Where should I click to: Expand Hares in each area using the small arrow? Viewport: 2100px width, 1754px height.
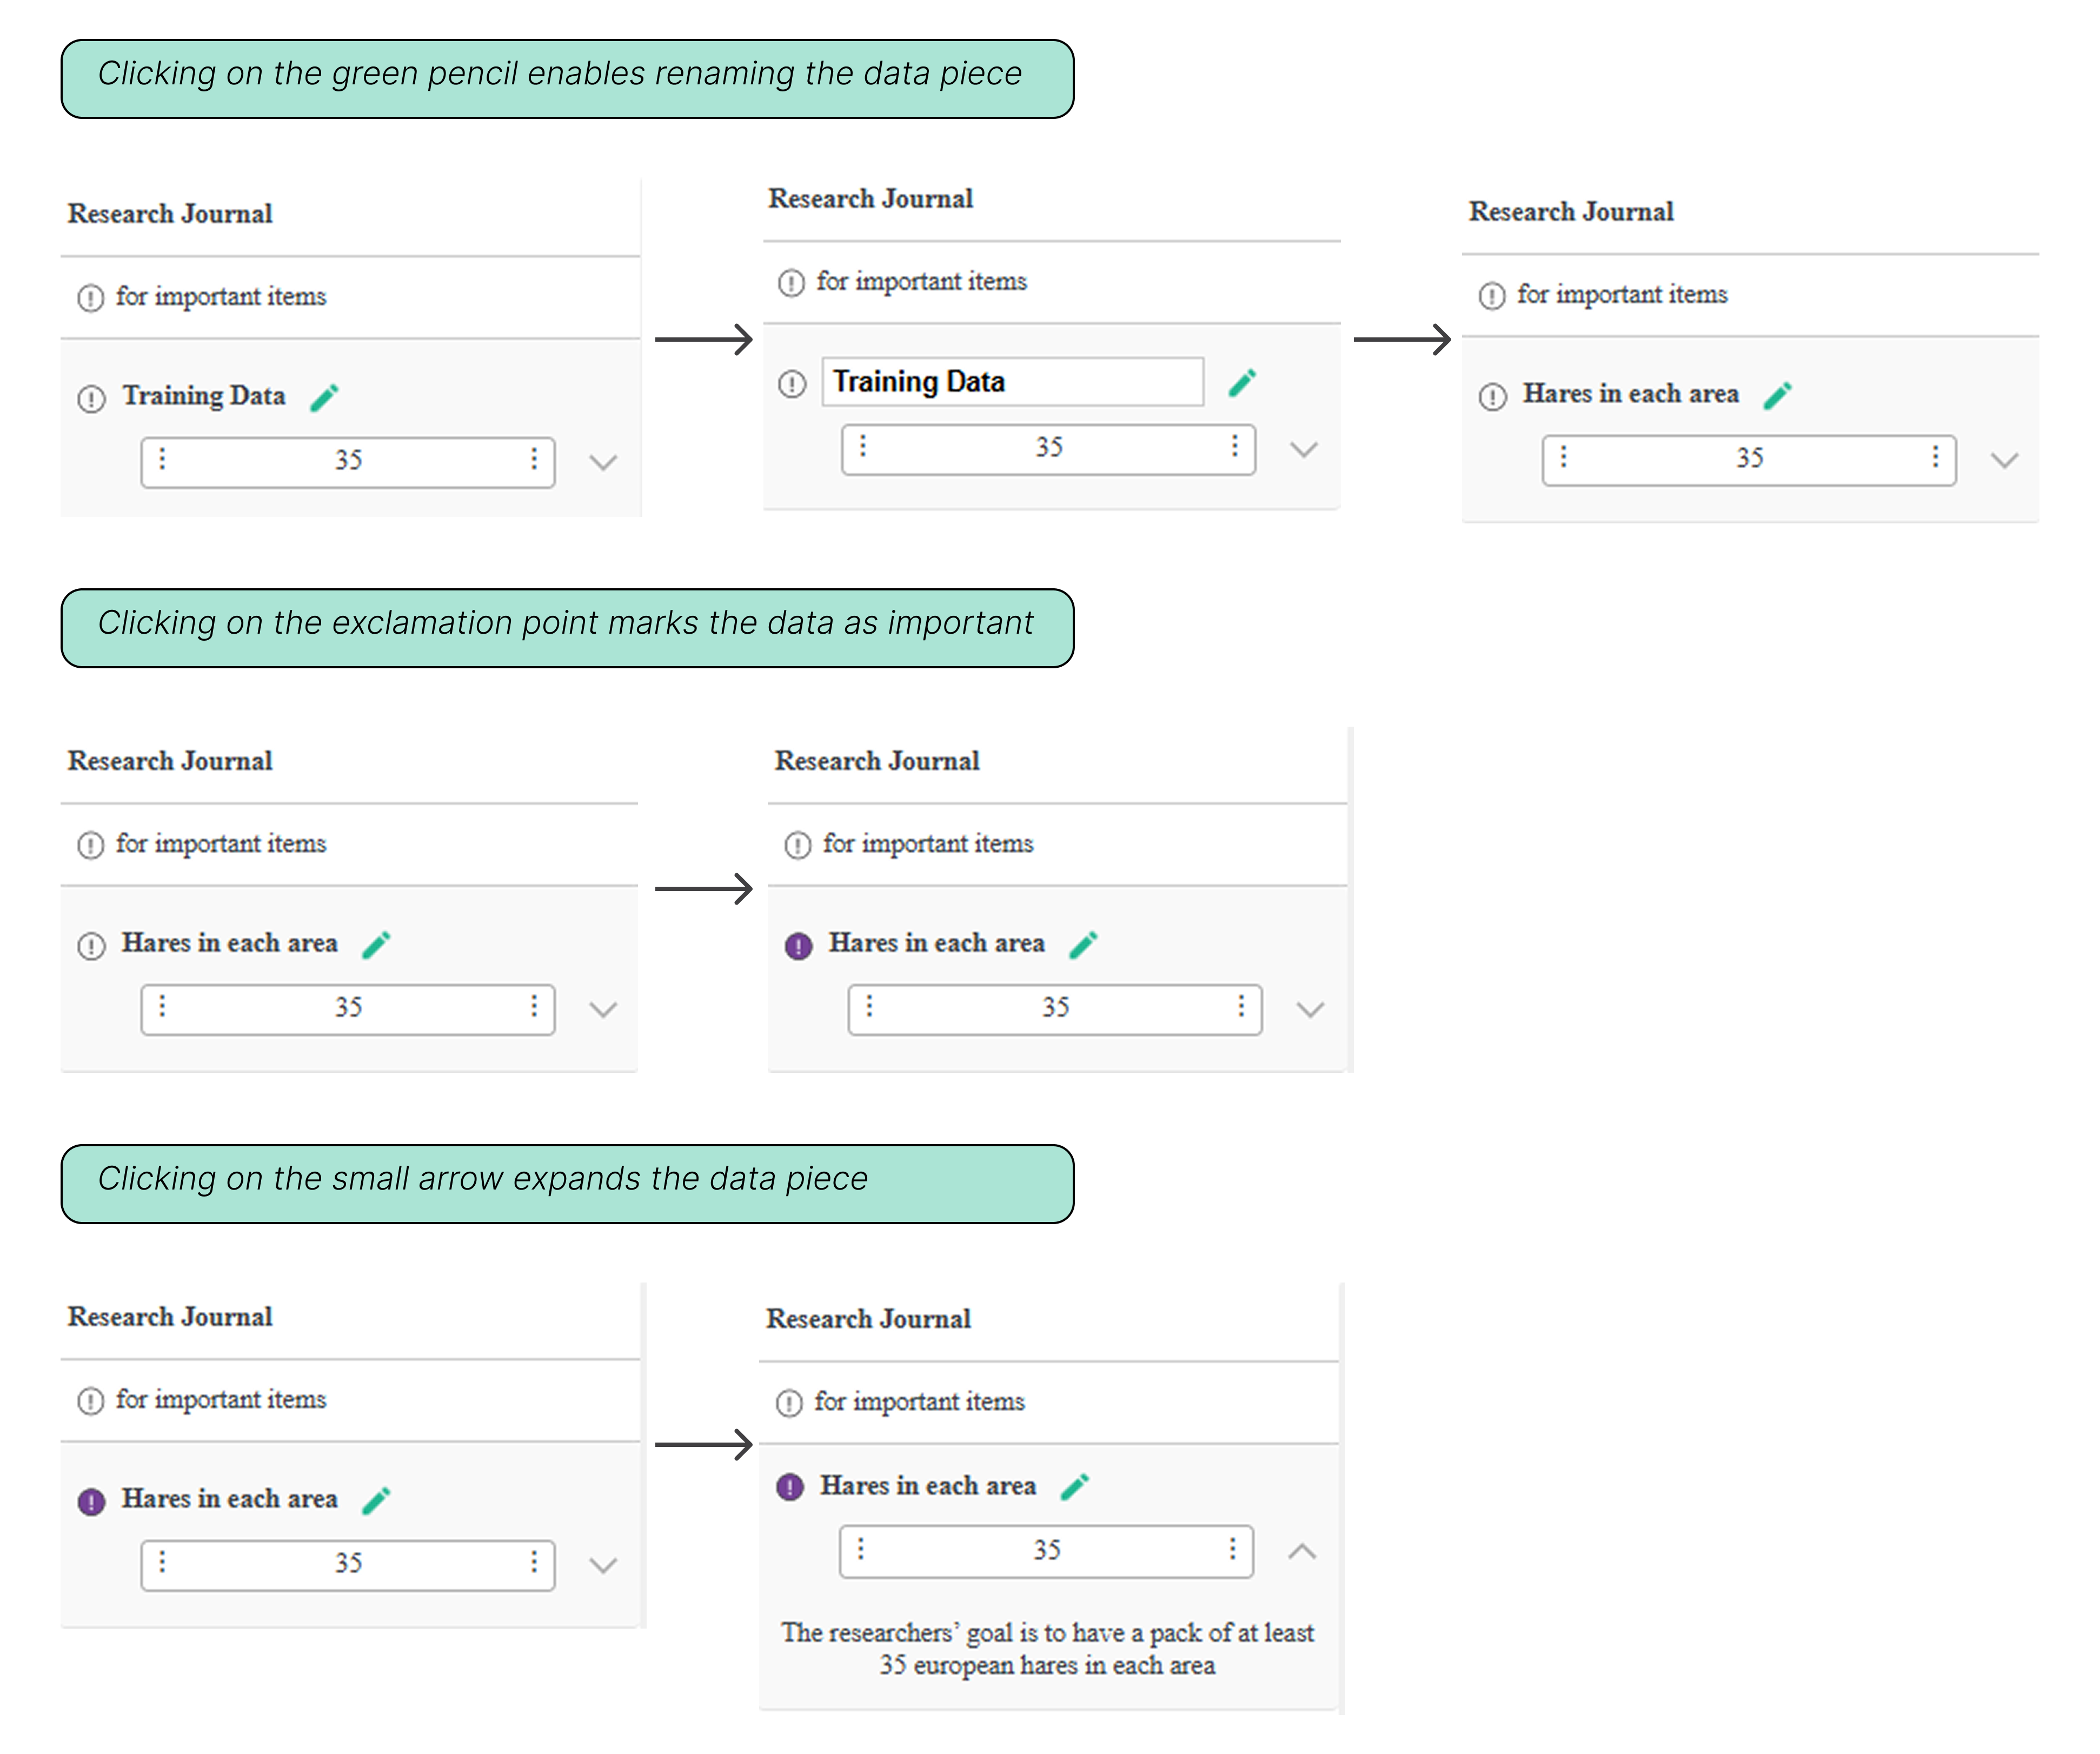604,1565
